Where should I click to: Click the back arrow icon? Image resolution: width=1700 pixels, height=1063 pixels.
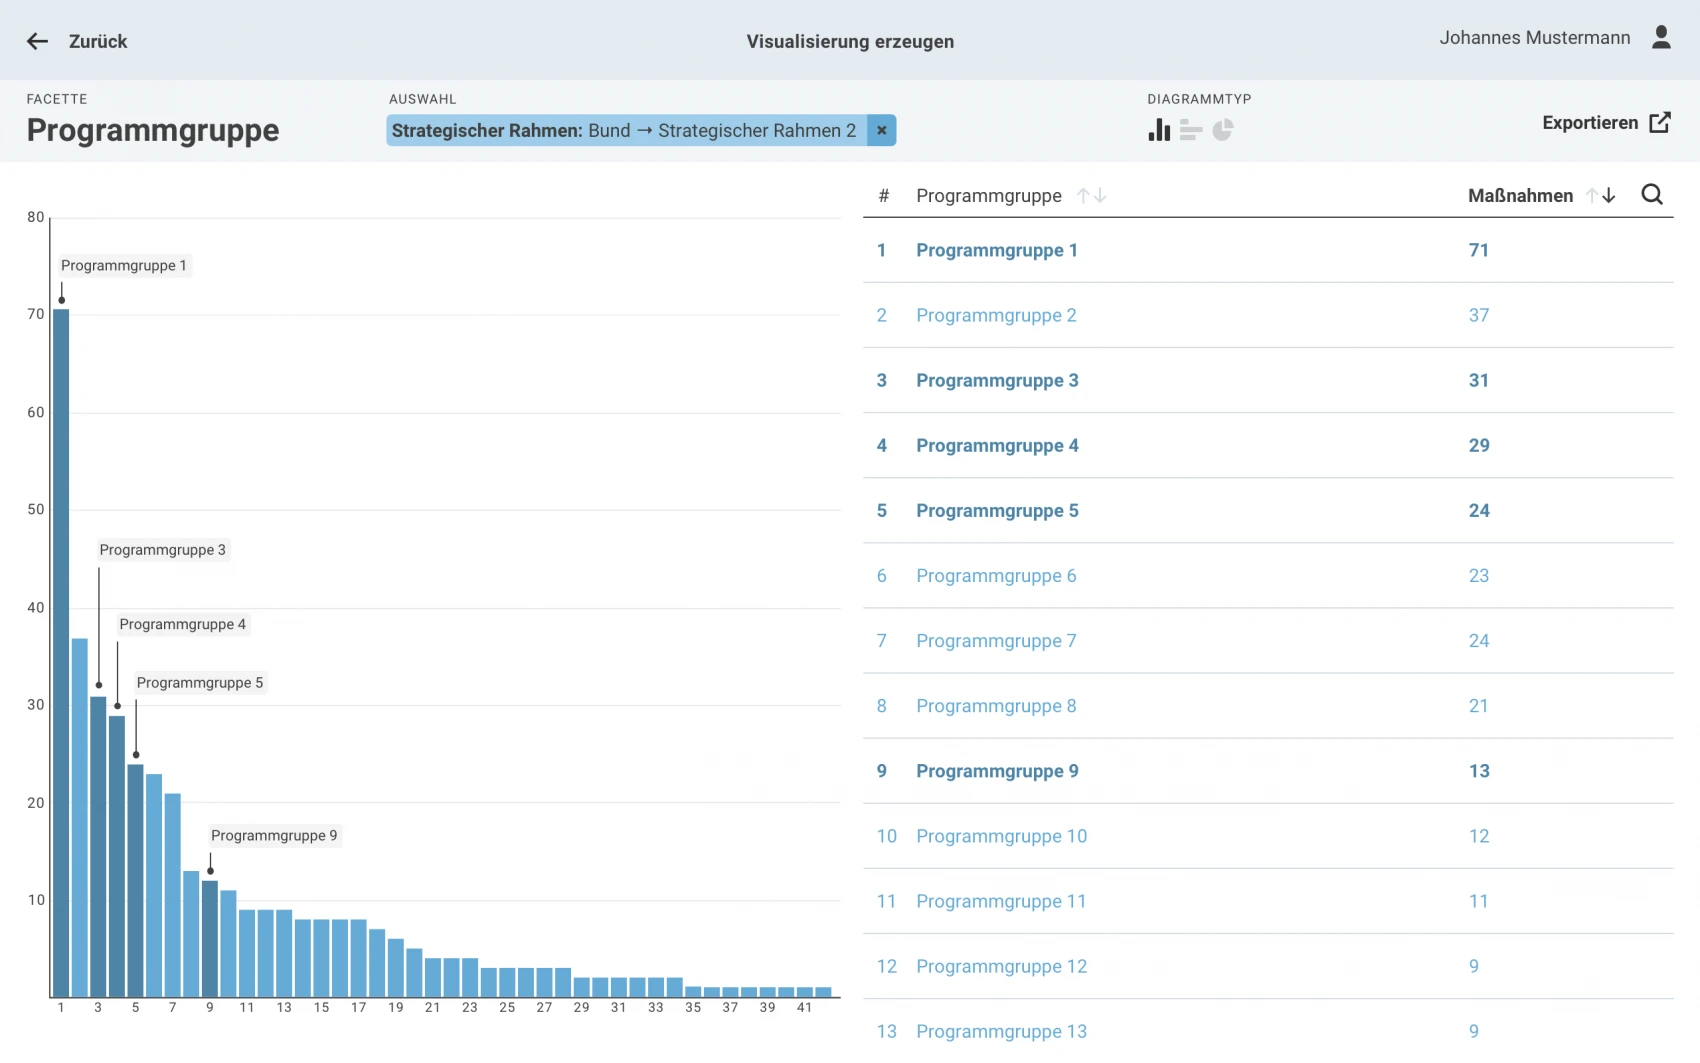click(38, 41)
